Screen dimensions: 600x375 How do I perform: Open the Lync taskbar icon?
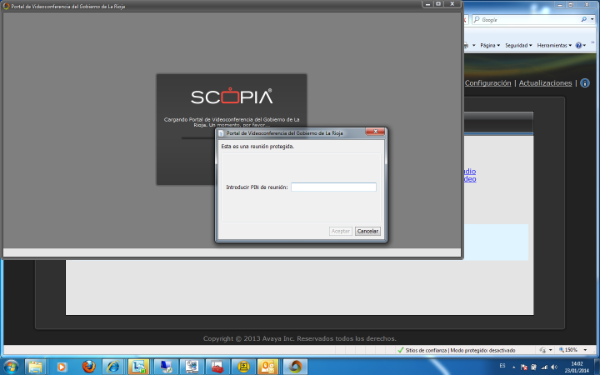(x=139, y=367)
